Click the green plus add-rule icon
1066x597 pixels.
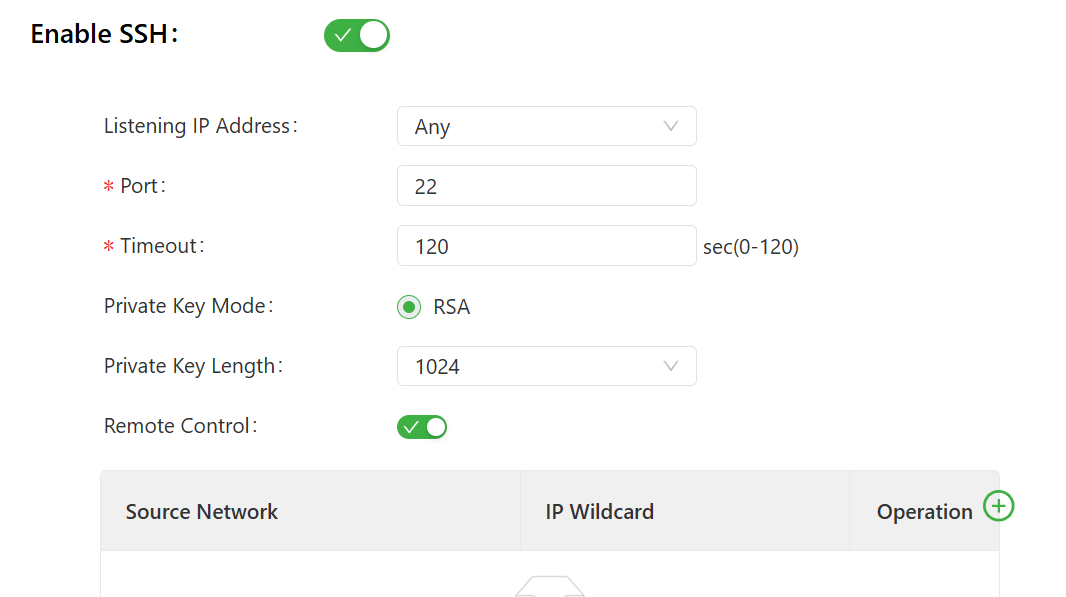(x=998, y=506)
